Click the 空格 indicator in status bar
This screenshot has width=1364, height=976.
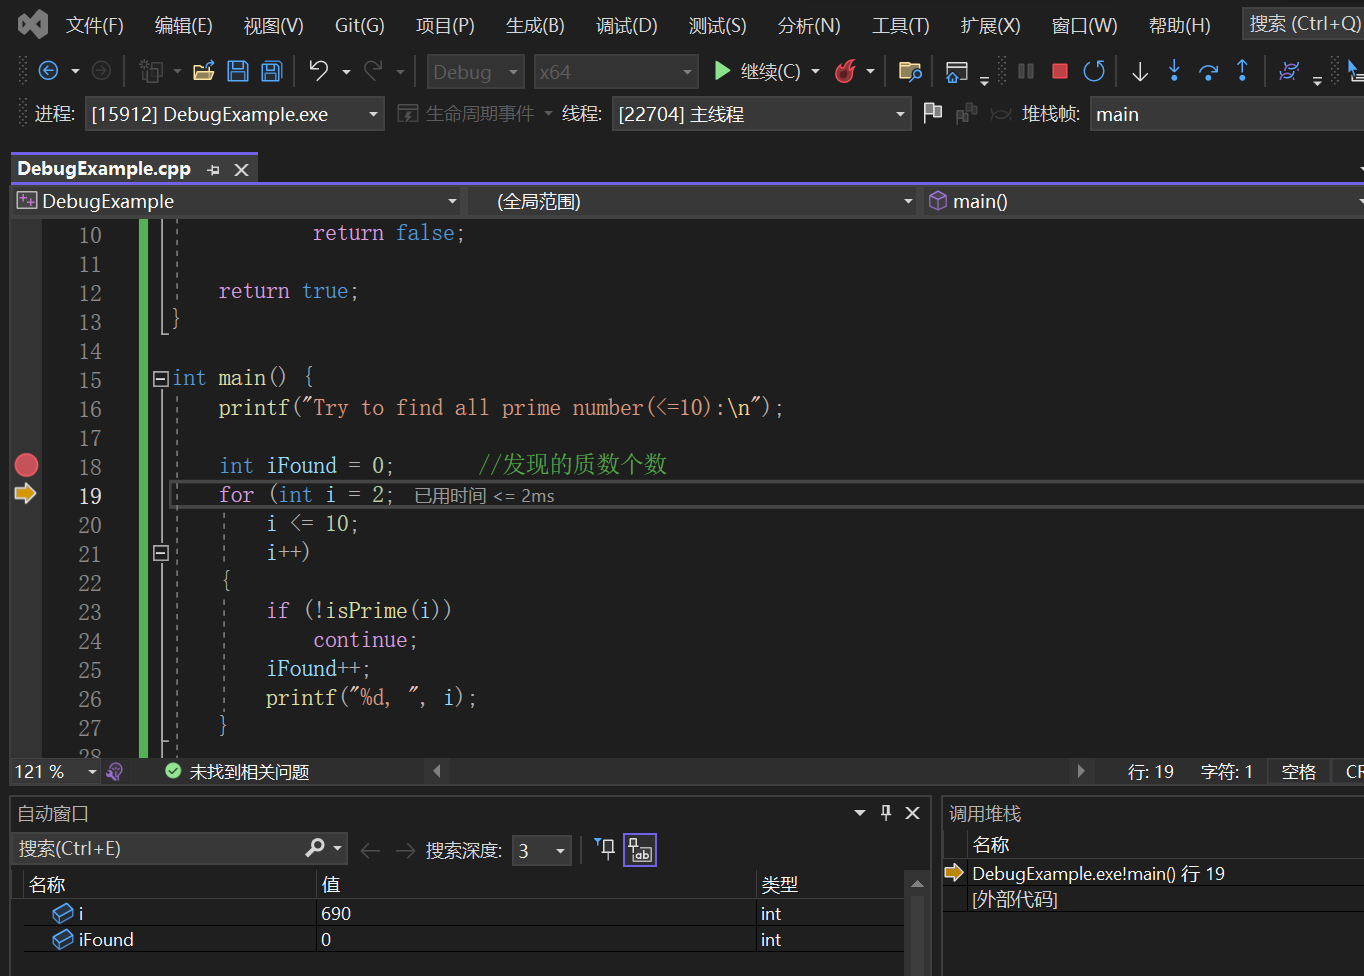point(1298,771)
